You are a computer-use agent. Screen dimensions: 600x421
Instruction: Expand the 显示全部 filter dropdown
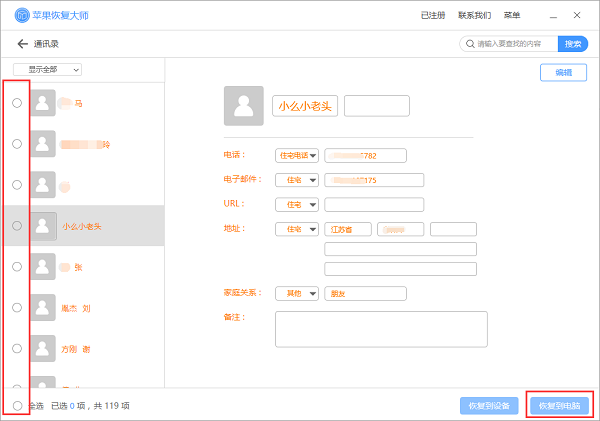pyautogui.click(x=47, y=69)
